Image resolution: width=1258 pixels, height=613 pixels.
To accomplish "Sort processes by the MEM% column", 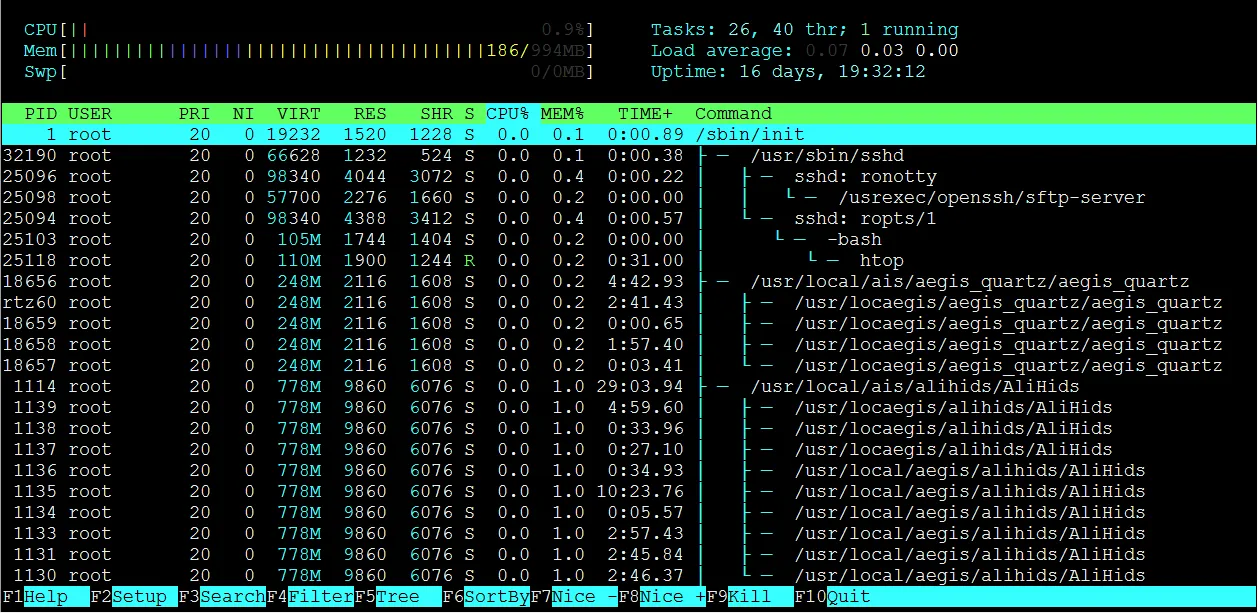I will tap(562, 113).
